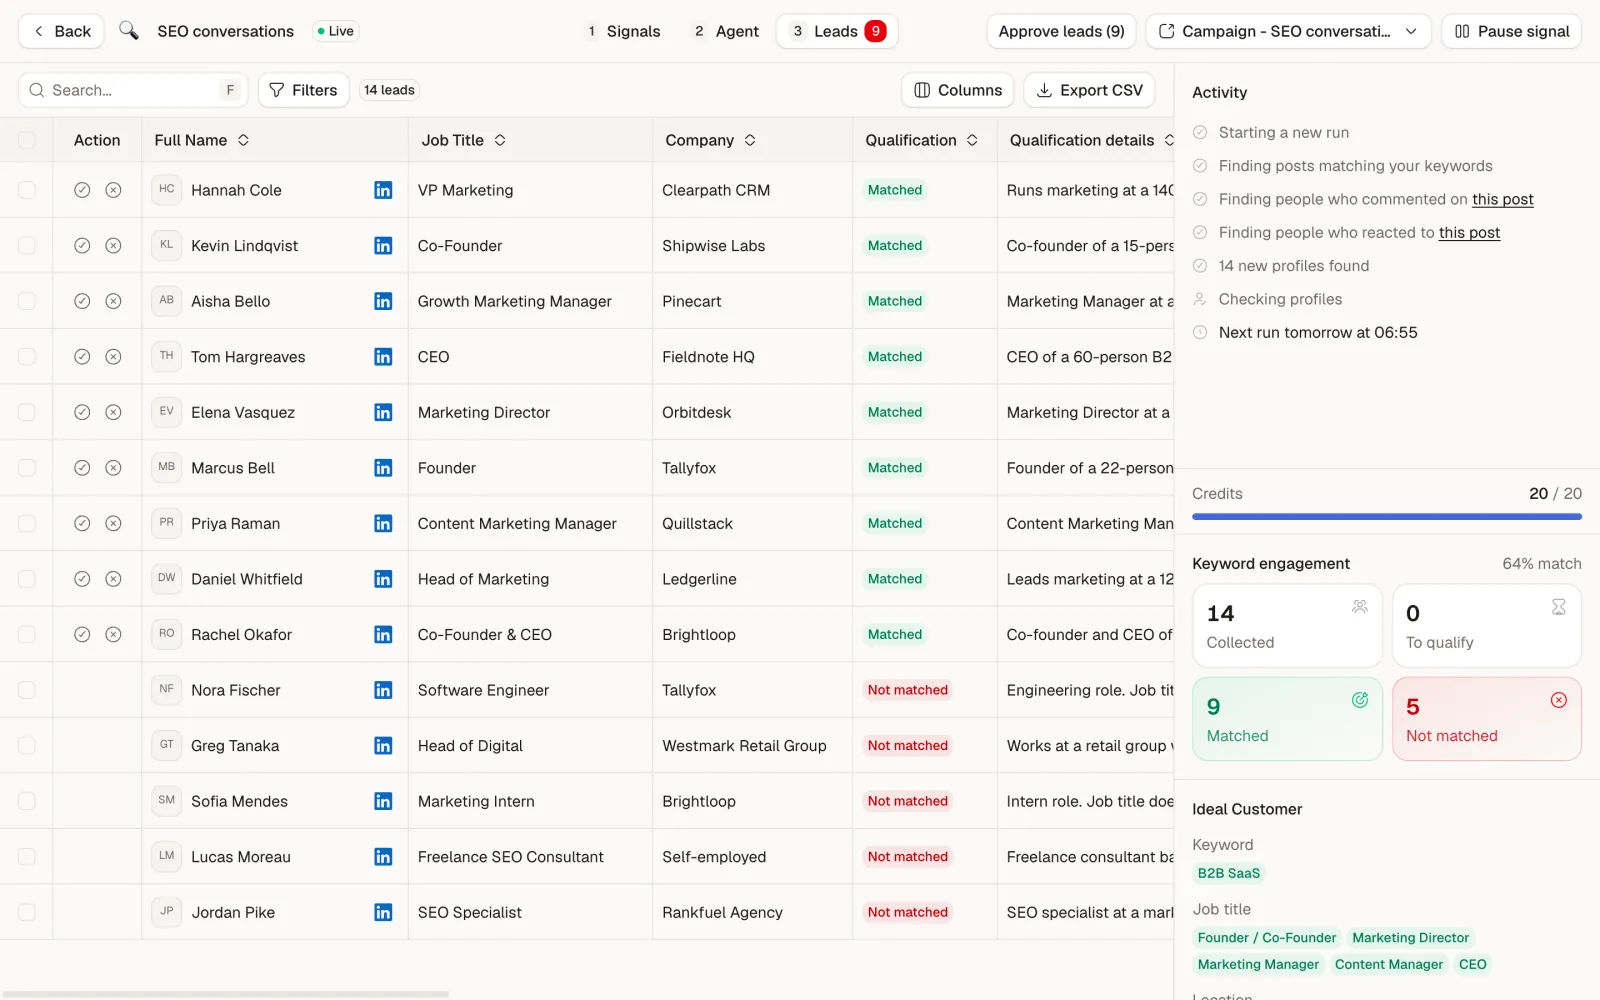Open Greg Tanaka's LinkedIn profile icon

click(x=383, y=746)
